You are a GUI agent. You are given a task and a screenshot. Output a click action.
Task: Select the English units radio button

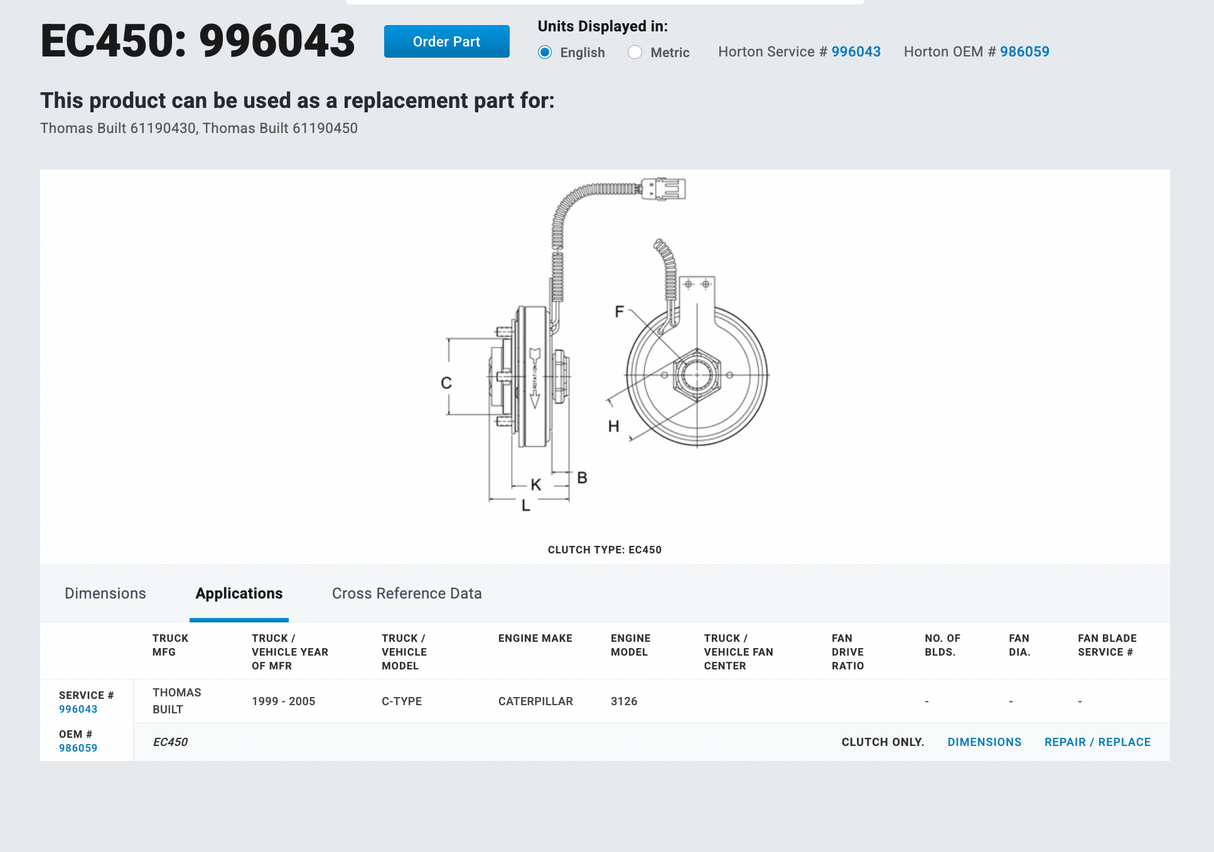click(x=545, y=52)
